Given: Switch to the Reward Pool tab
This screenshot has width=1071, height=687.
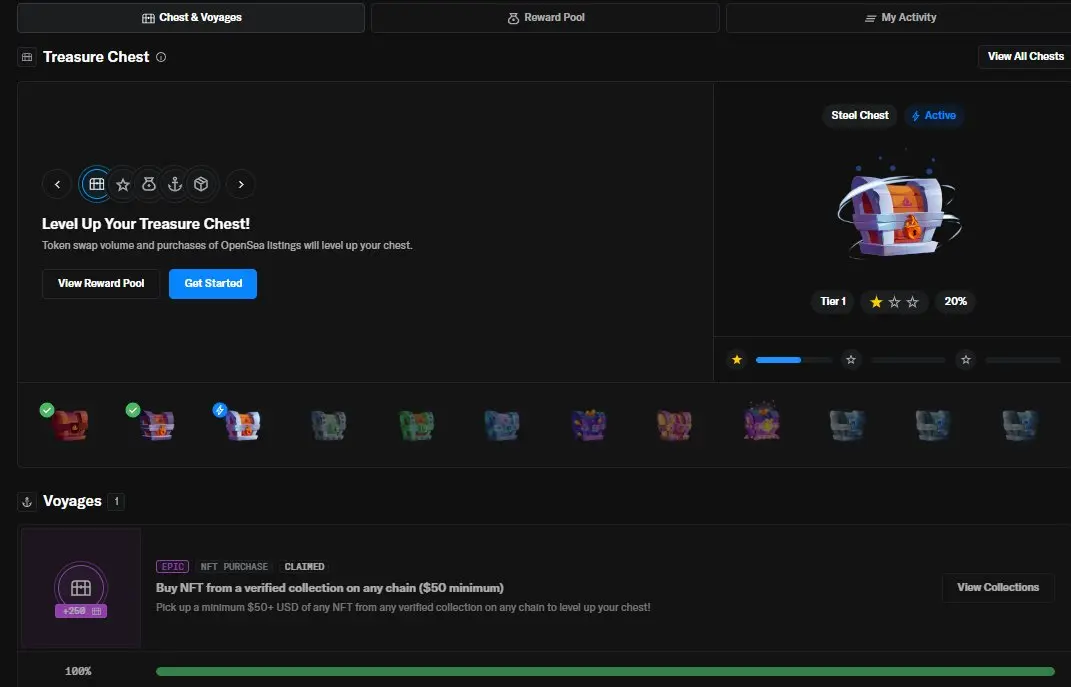Looking at the screenshot, I should pyautogui.click(x=545, y=18).
